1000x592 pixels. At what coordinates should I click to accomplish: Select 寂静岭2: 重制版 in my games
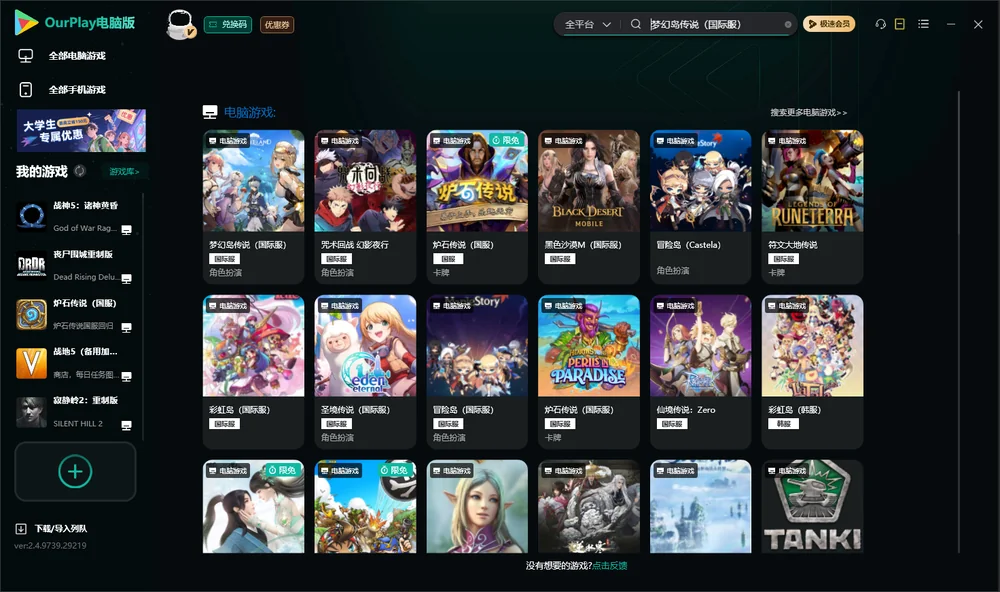point(74,412)
